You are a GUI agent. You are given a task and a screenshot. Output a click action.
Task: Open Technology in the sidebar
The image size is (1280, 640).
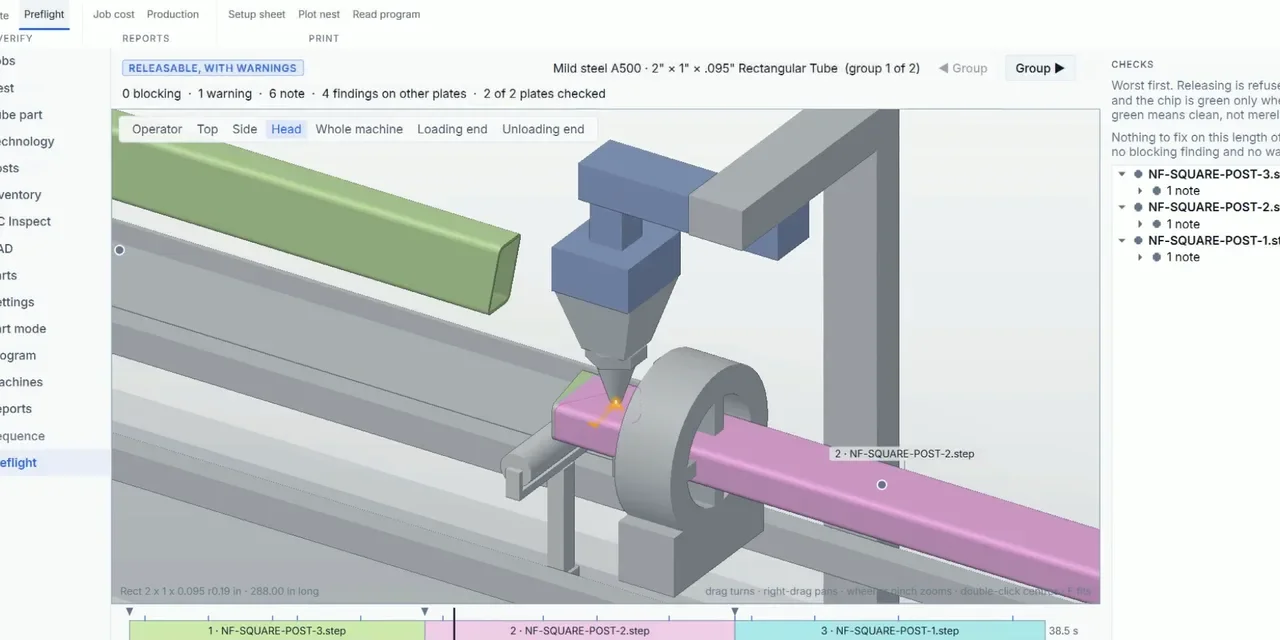pyautogui.click(x=27, y=142)
